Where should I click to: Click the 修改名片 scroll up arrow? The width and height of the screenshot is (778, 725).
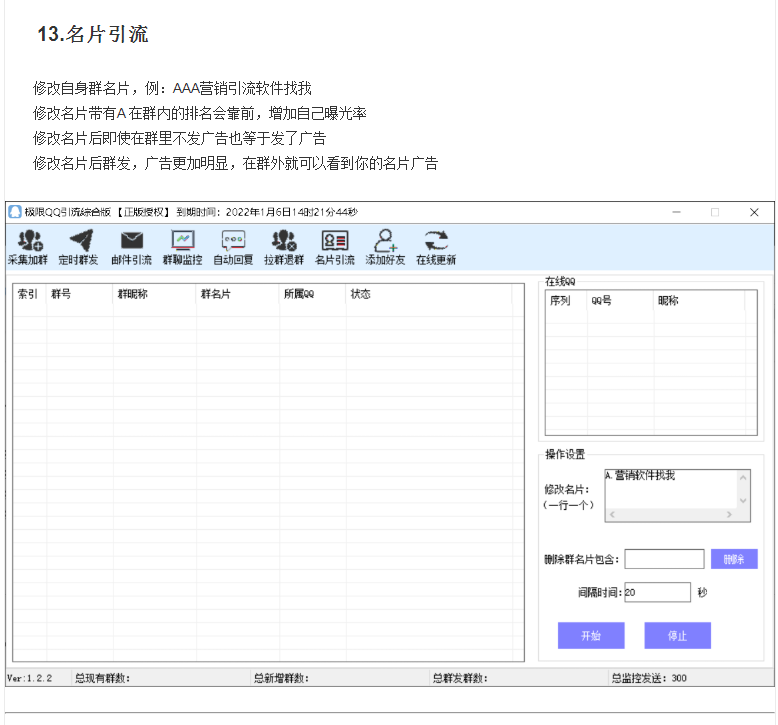click(x=743, y=477)
